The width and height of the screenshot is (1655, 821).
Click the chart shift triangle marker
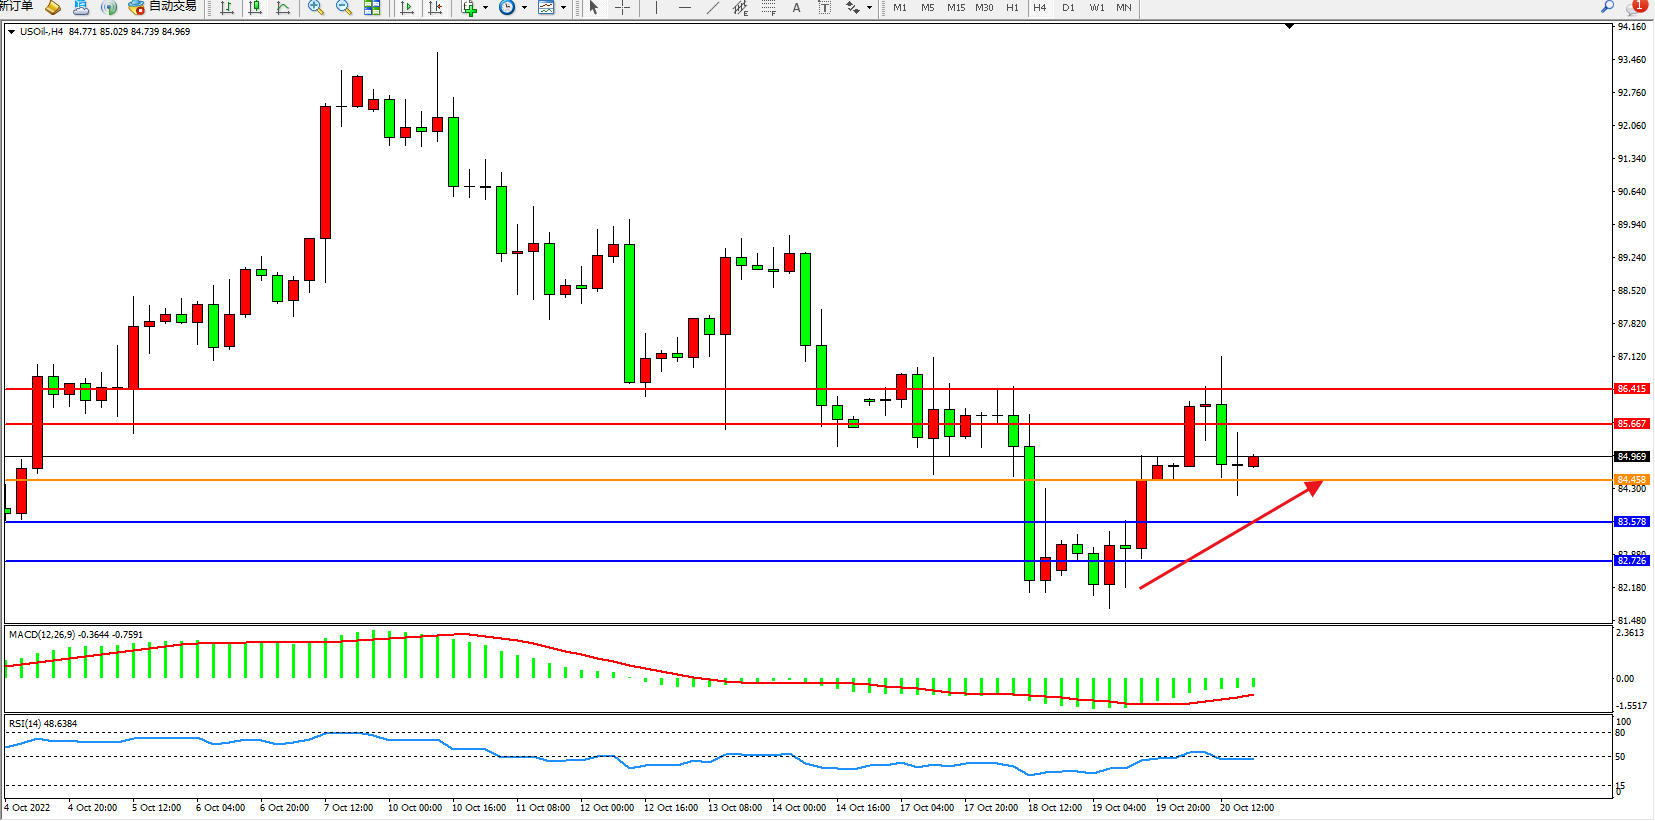coord(1289,27)
